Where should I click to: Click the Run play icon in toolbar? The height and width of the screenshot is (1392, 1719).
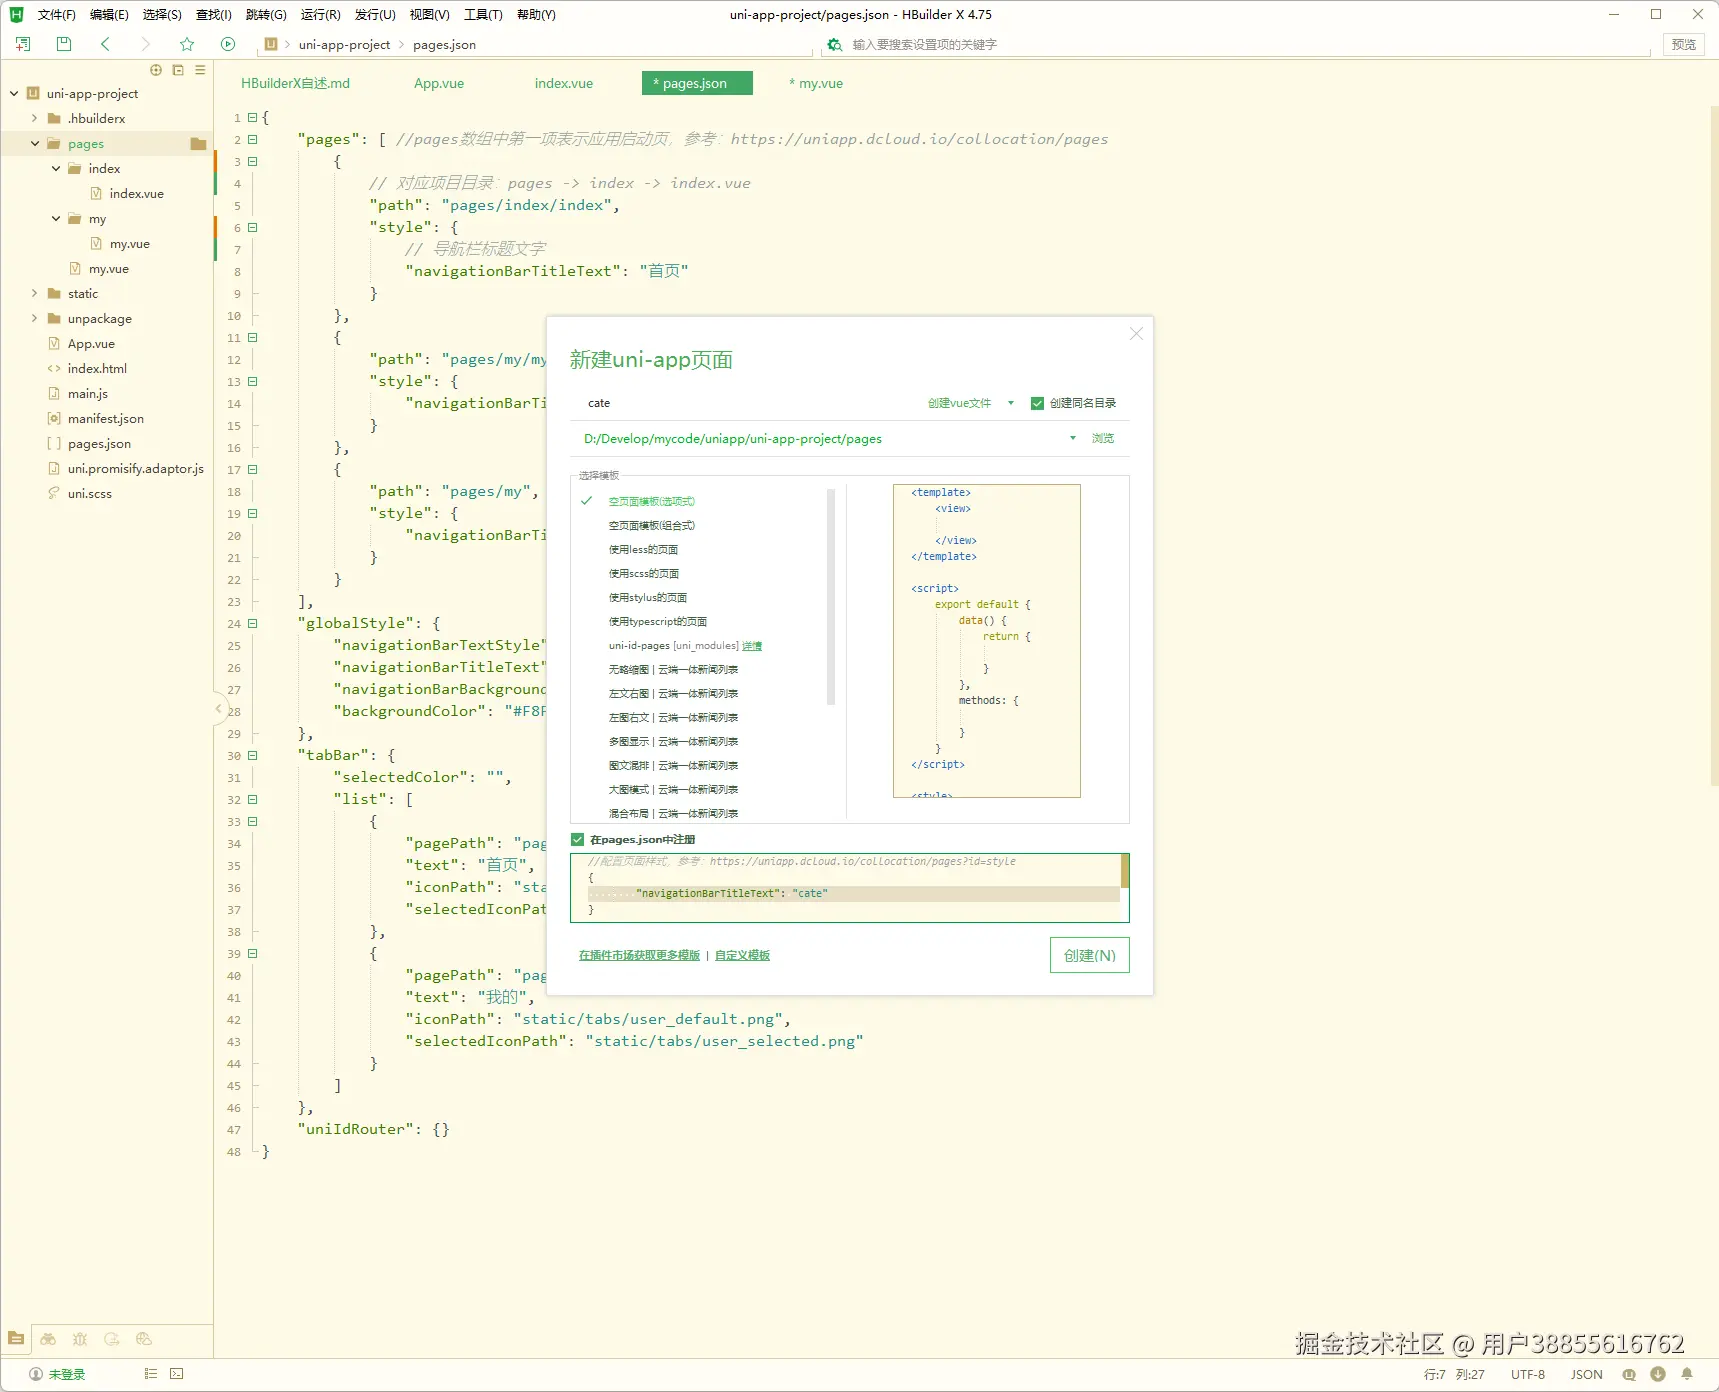click(x=228, y=44)
